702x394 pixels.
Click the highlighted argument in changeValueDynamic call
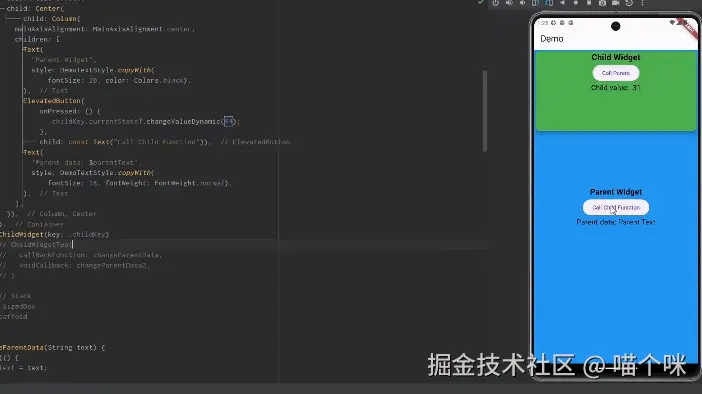pos(229,121)
